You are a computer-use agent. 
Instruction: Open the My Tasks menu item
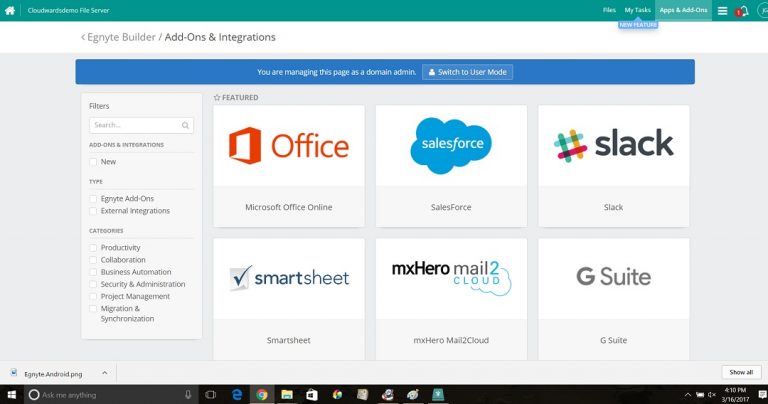point(637,10)
